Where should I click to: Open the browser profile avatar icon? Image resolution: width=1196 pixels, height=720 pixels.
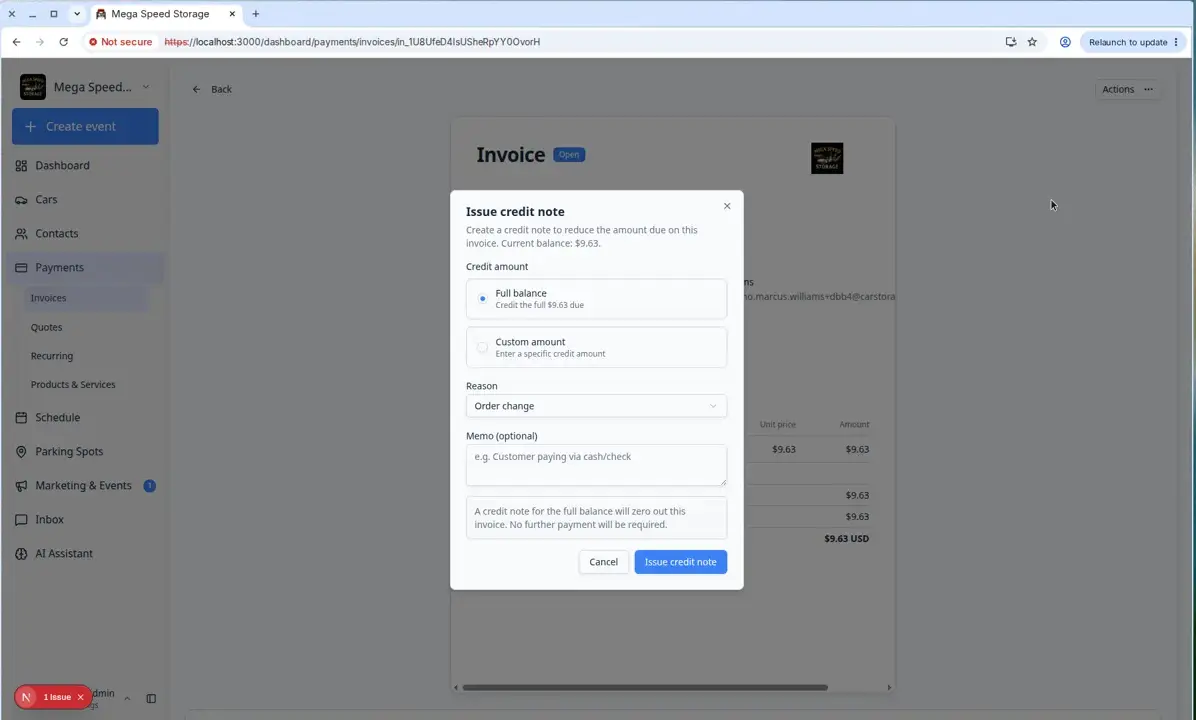click(x=1065, y=42)
